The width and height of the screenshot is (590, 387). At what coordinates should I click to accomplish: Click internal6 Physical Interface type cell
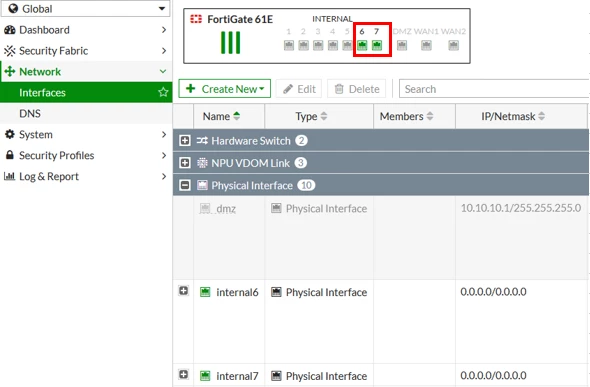tap(319, 292)
